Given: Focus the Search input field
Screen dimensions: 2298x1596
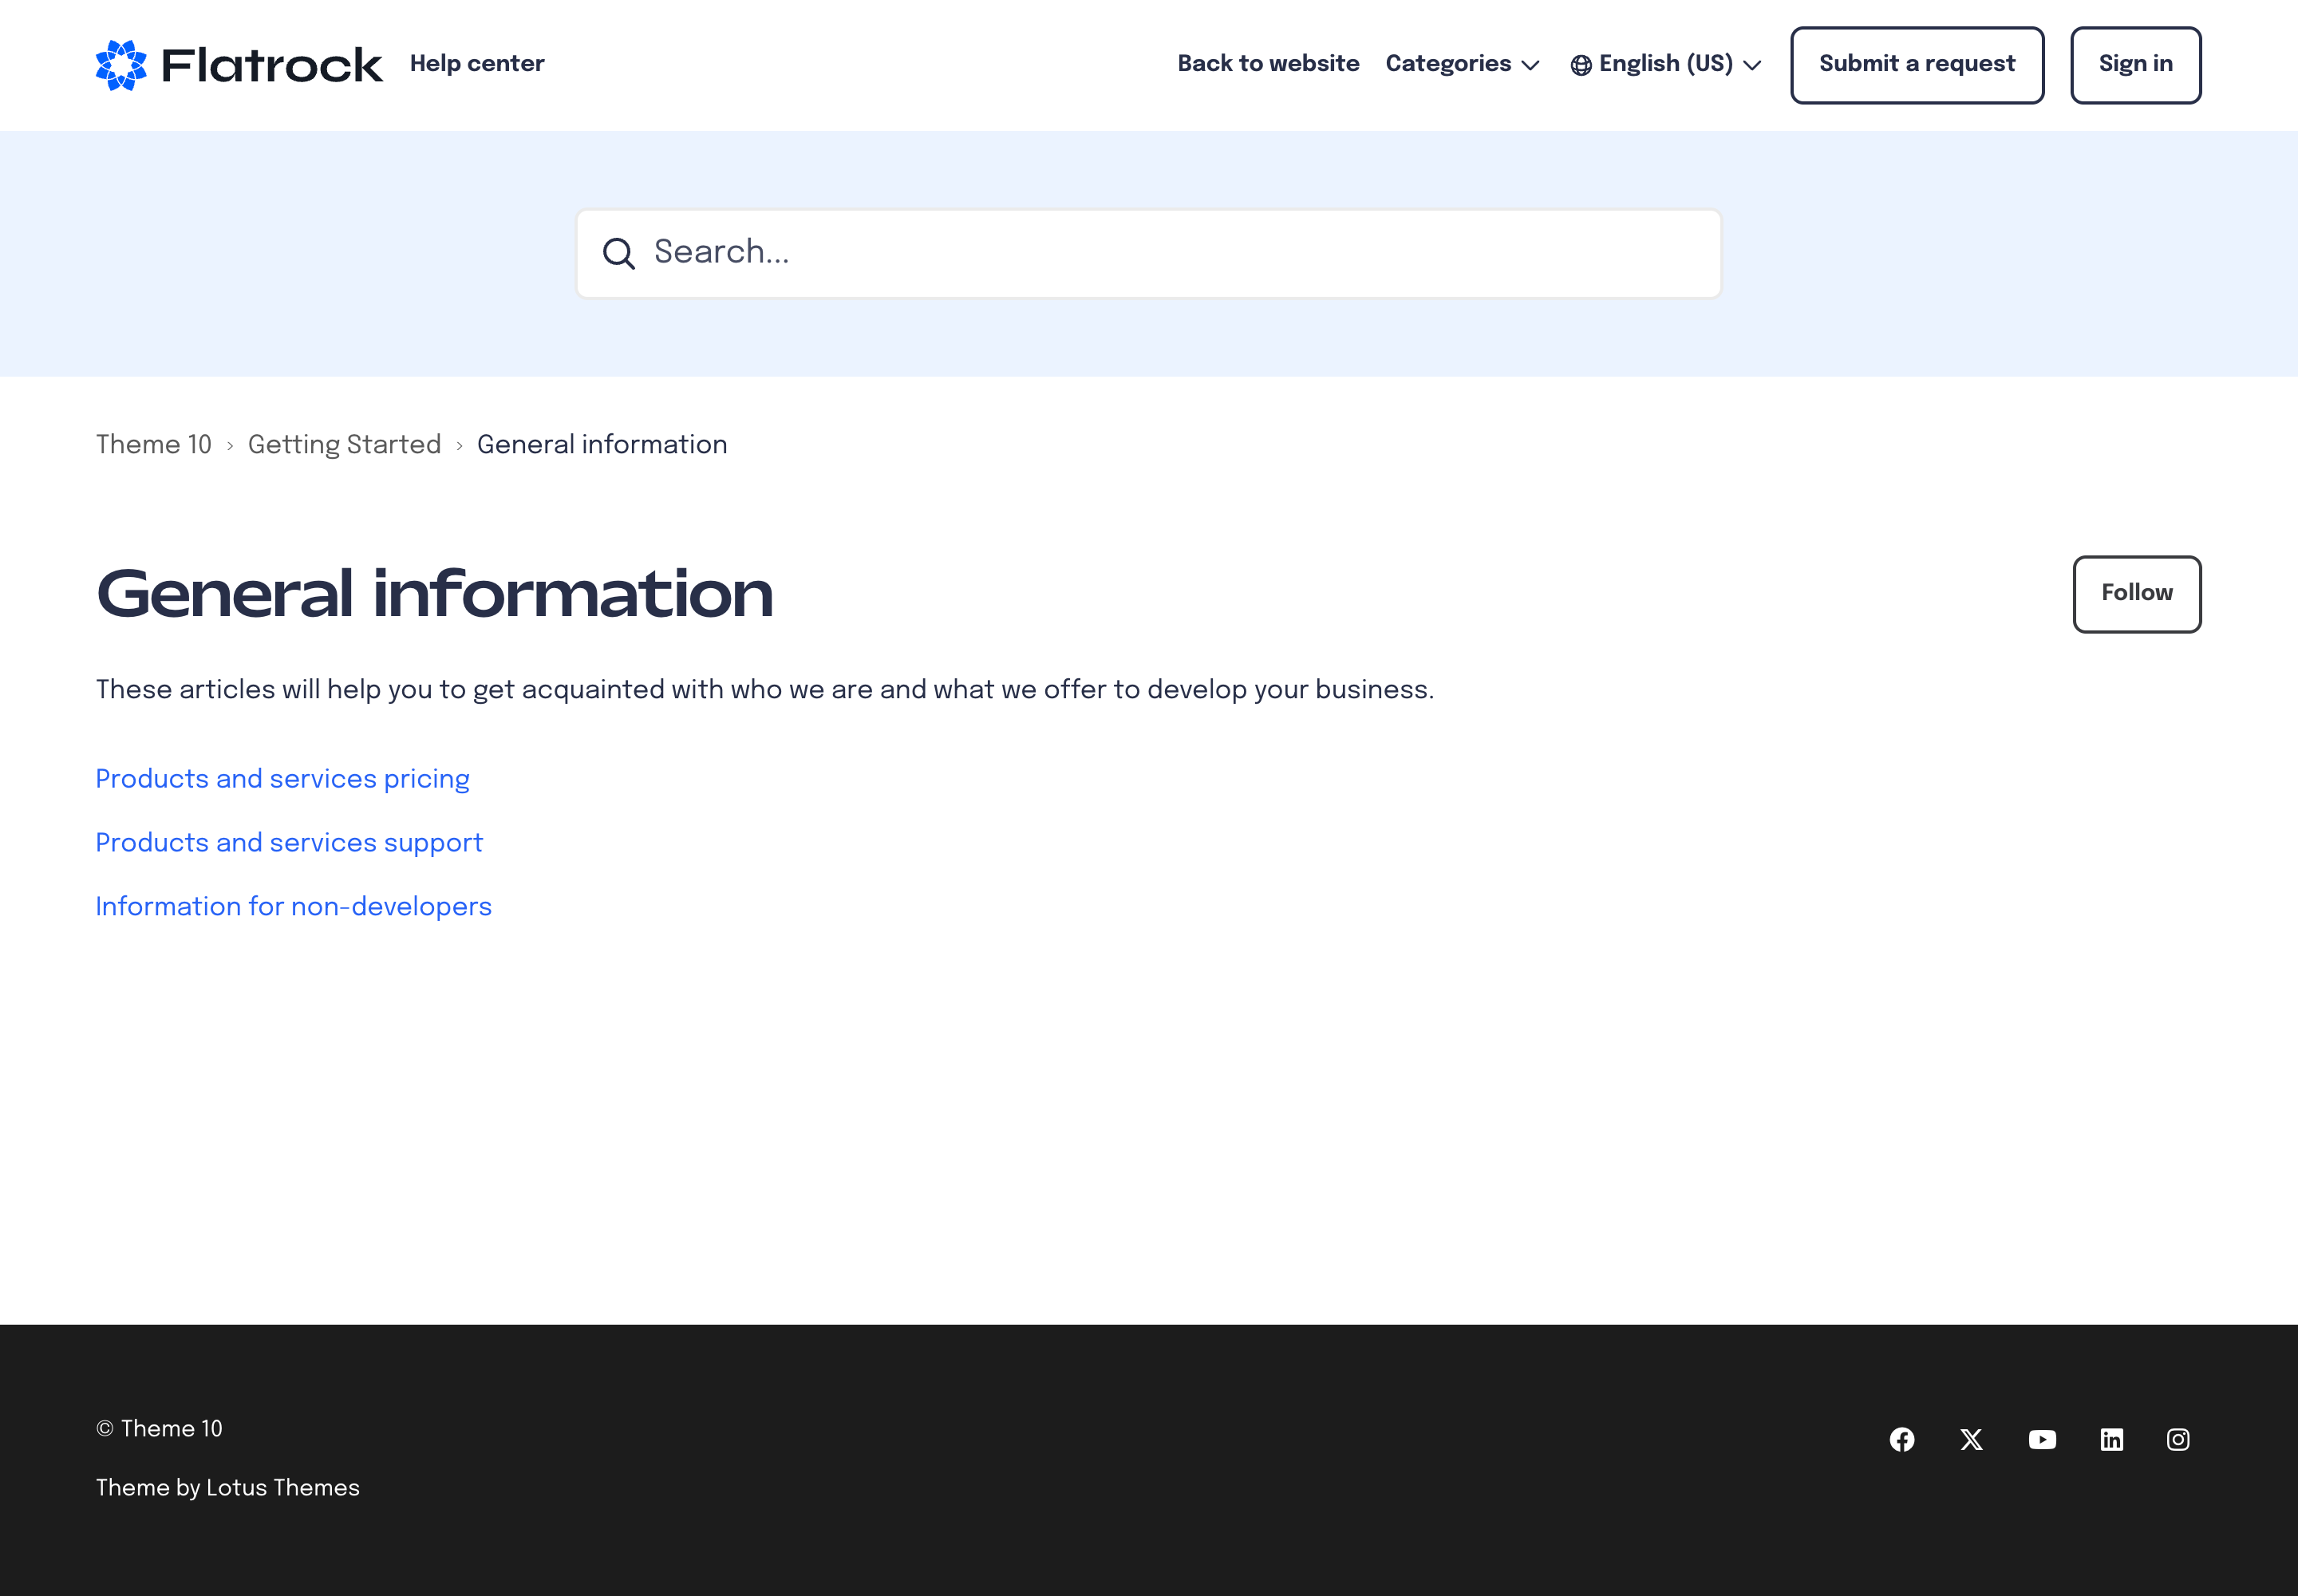Looking at the screenshot, I should coord(1170,253).
